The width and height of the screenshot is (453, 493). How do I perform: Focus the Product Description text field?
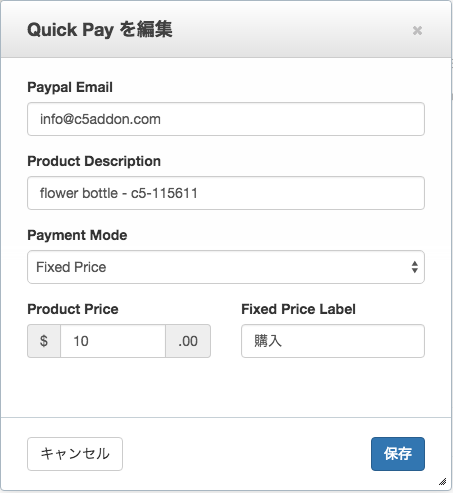(x=226, y=193)
